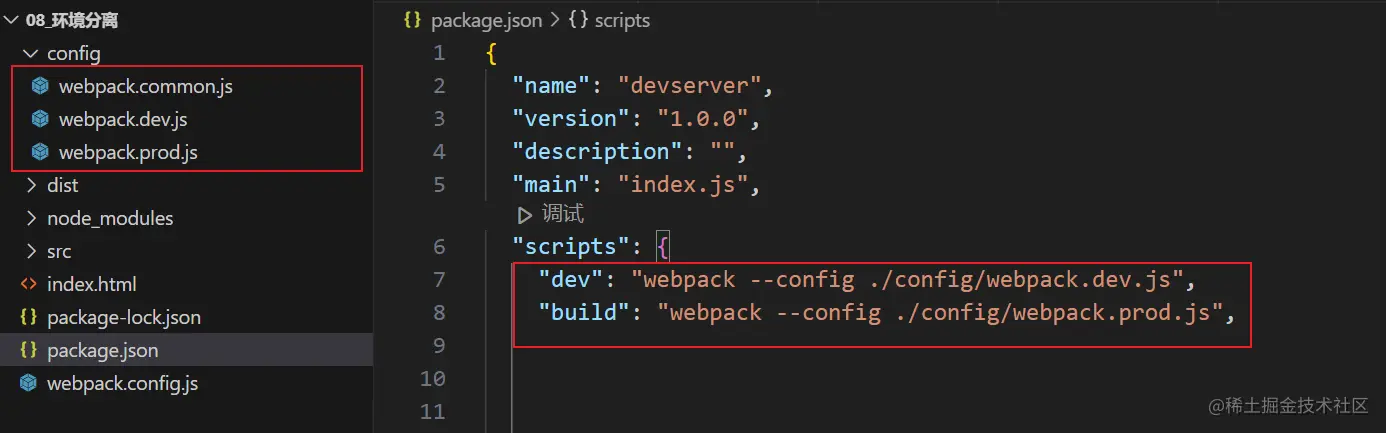Click package-lock.json braces icon
The image size is (1386, 433).
click(x=29, y=317)
